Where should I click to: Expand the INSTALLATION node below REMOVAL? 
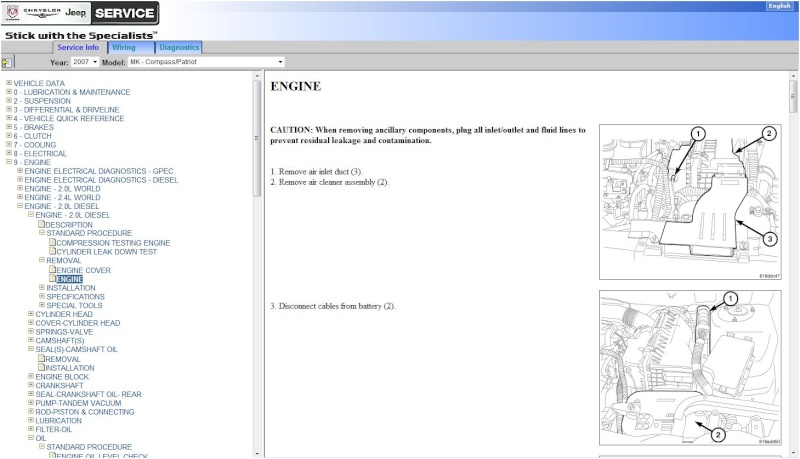tap(42, 287)
